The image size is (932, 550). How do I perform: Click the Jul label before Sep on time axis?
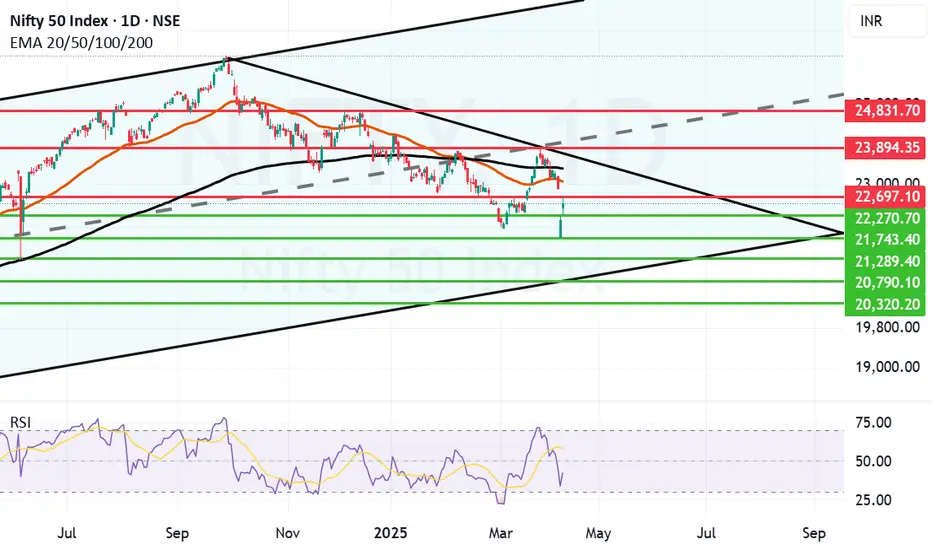(67, 533)
